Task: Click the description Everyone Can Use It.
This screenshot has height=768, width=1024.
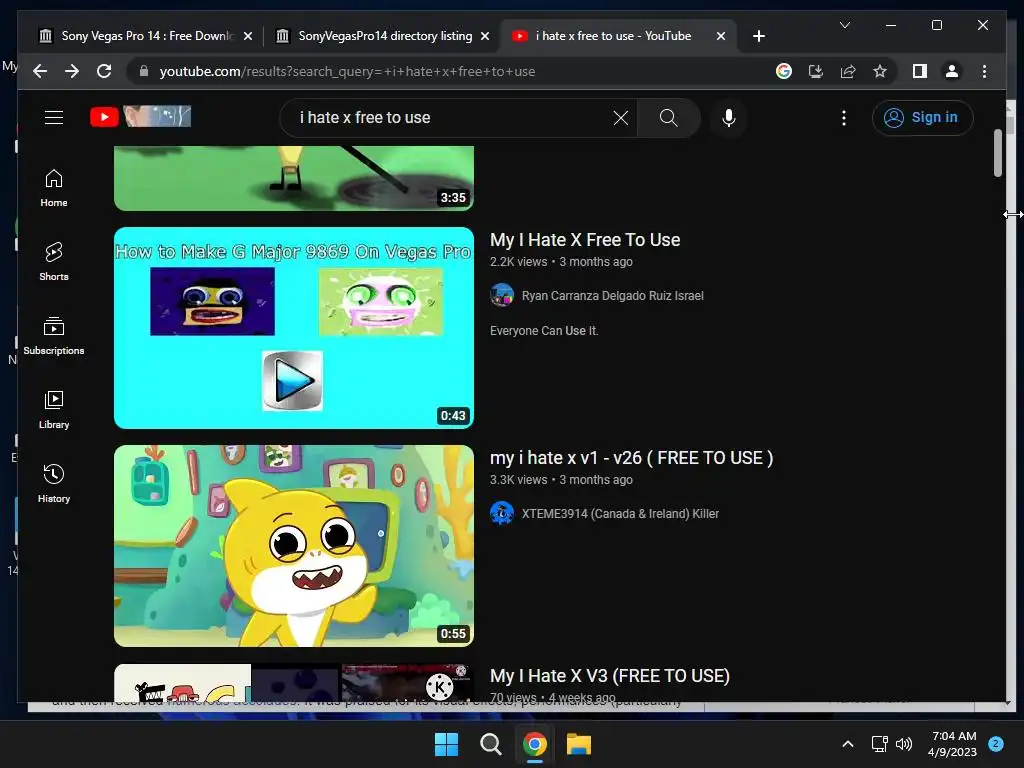Action: pos(544,331)
